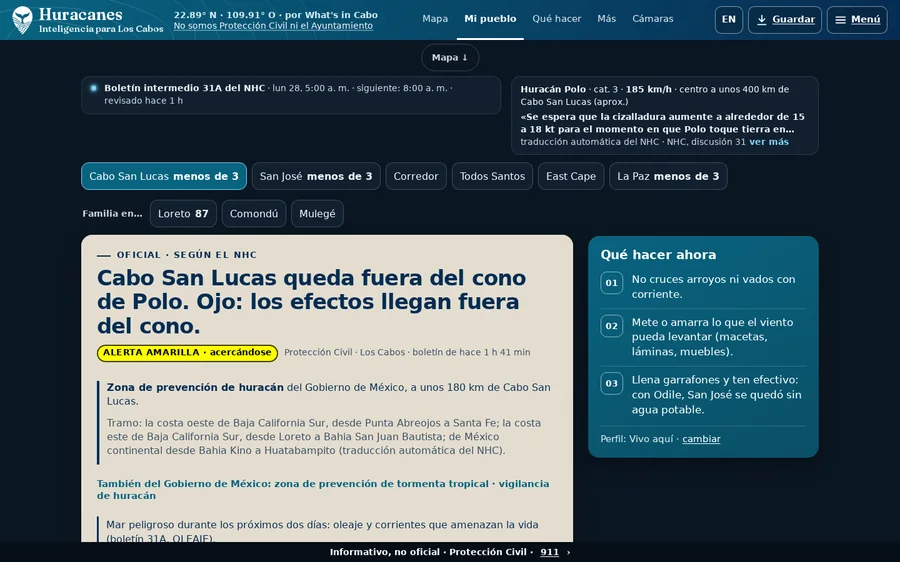Viewport: 900px width, 562px height.
Task: Click 'Protección Civil · Los Cabos · boletín' text
Action: [407, 352]
